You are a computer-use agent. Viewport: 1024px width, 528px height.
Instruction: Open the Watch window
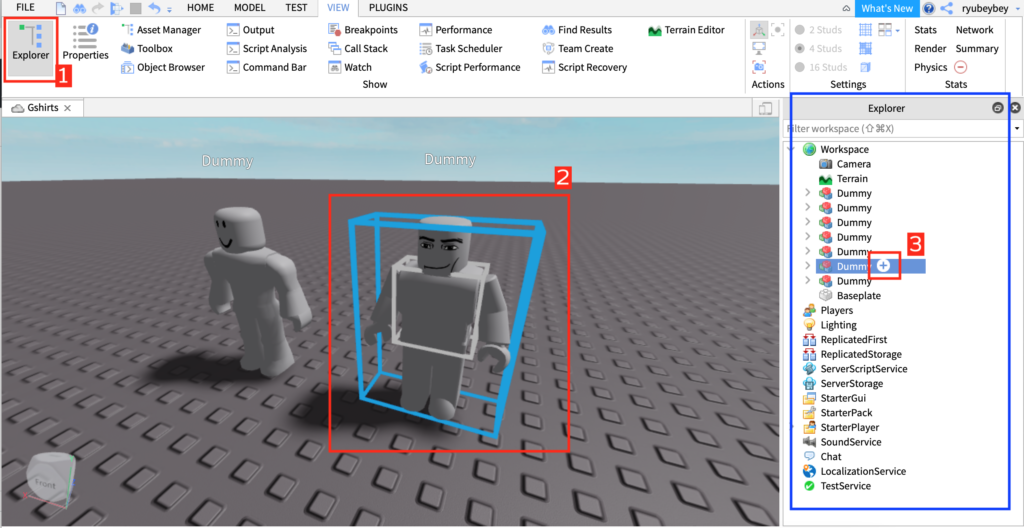[x=350, y=67]
